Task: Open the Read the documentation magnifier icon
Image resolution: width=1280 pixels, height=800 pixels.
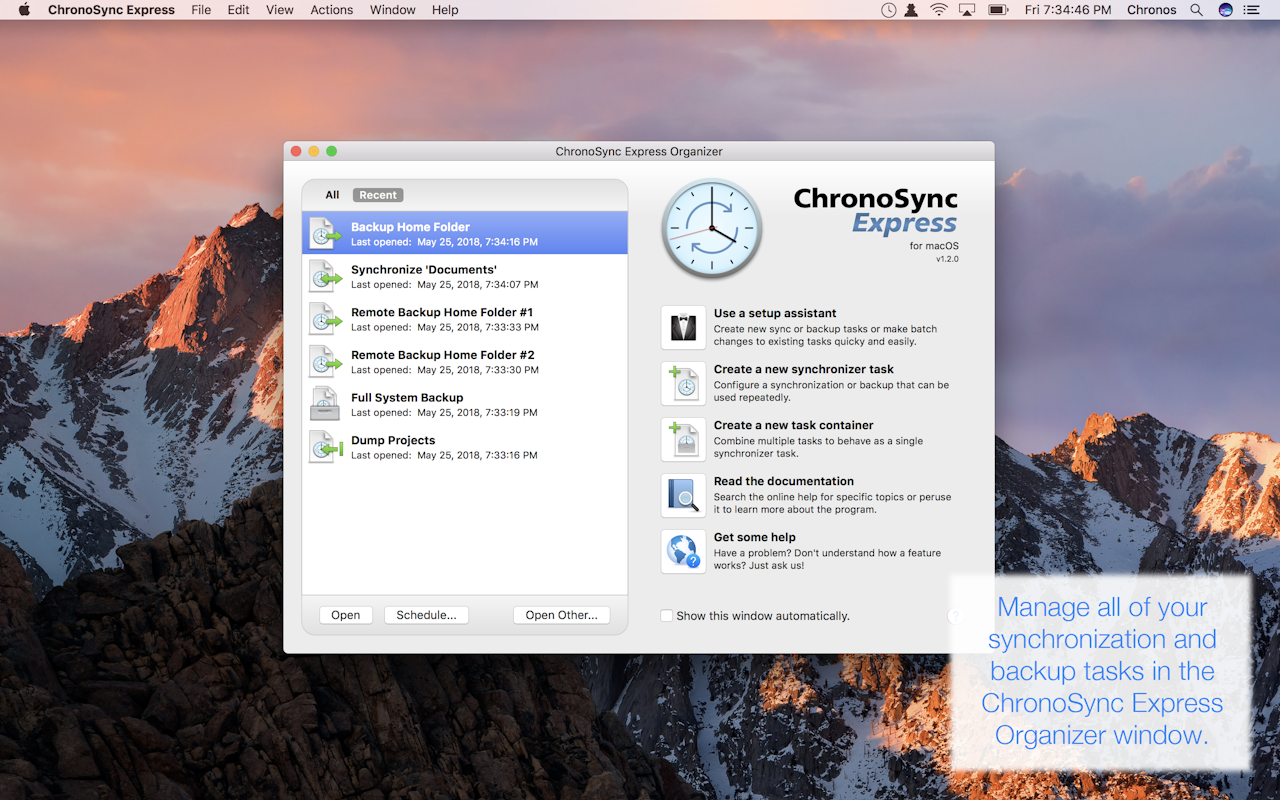Action: [683, 495]
